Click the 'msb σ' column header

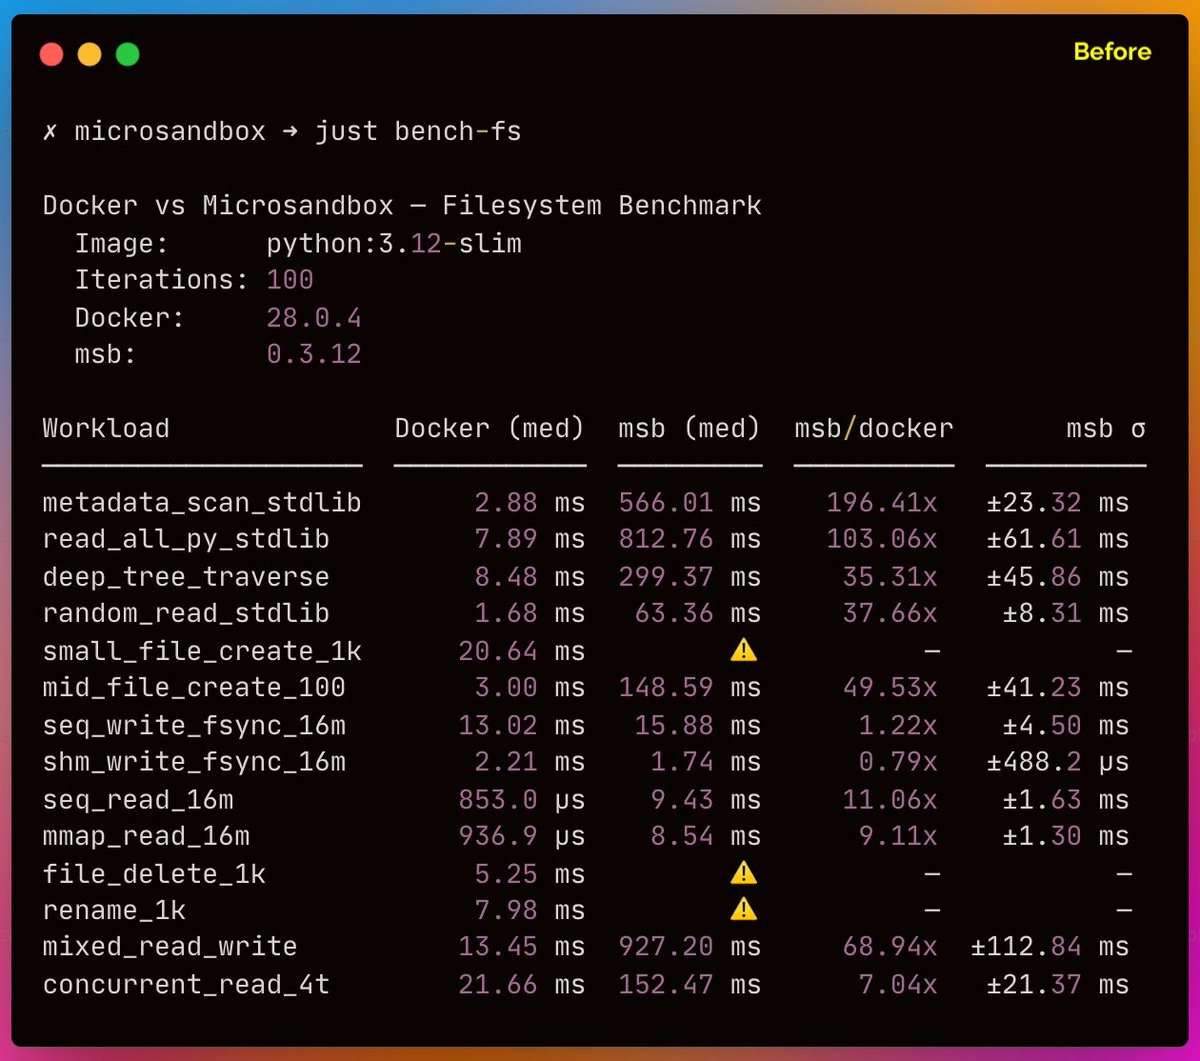[x=1106, y=429]
